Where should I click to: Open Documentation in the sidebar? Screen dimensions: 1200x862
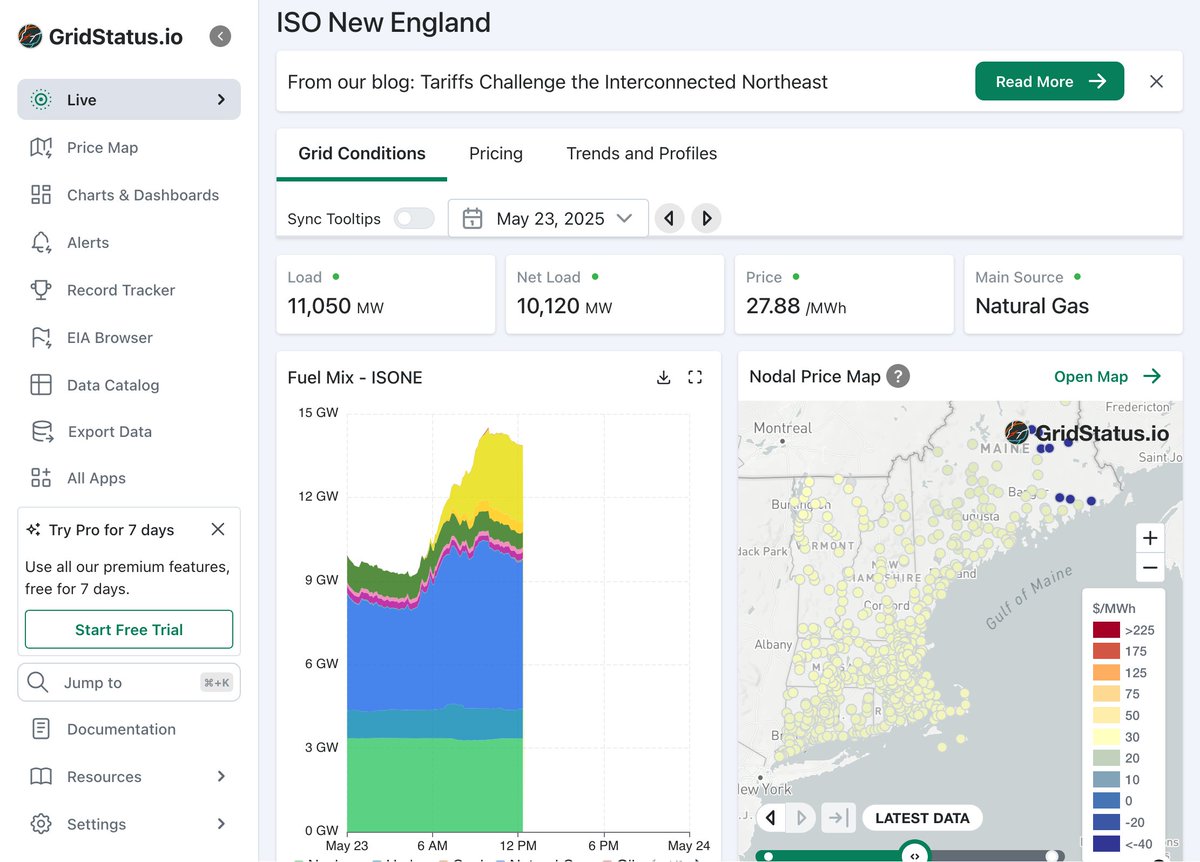pos(129,729)
